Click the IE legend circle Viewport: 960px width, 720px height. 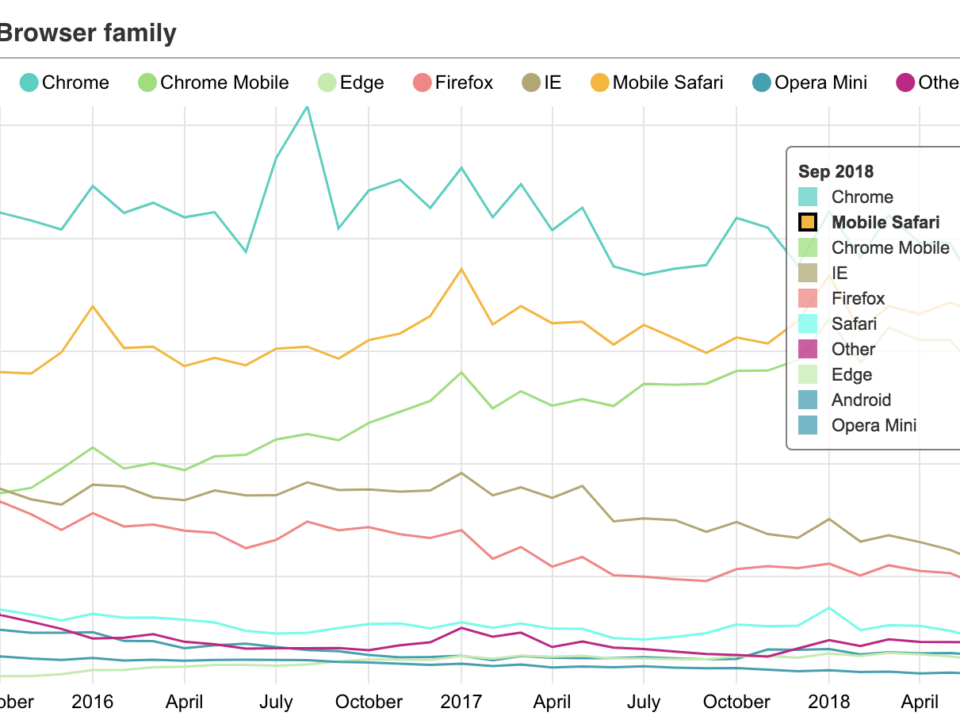[528, 83]
